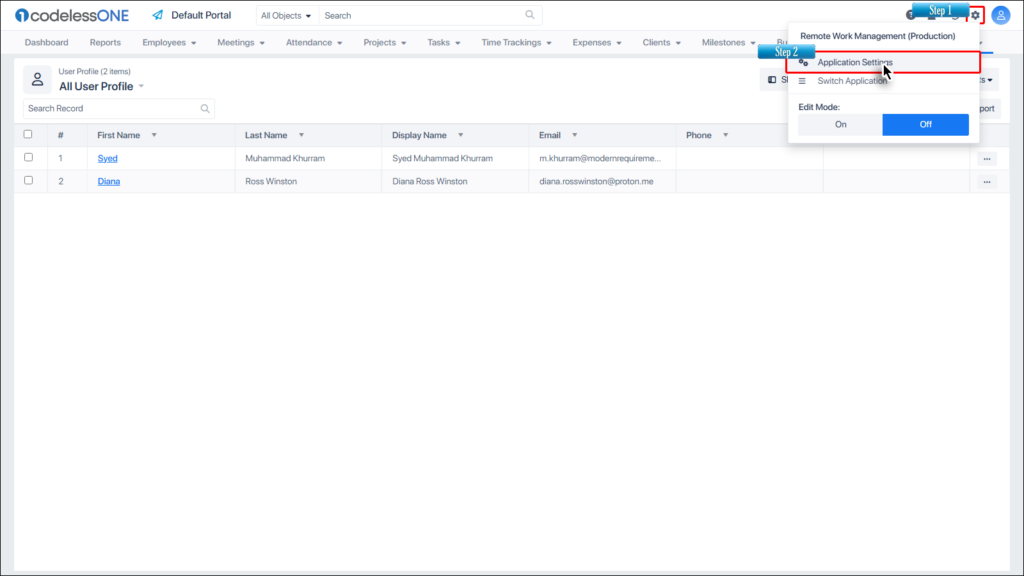Expand the All User Profile view dropdown
Image resolution: width=1024 pixels, height=576 pixels.
(141, 86)
